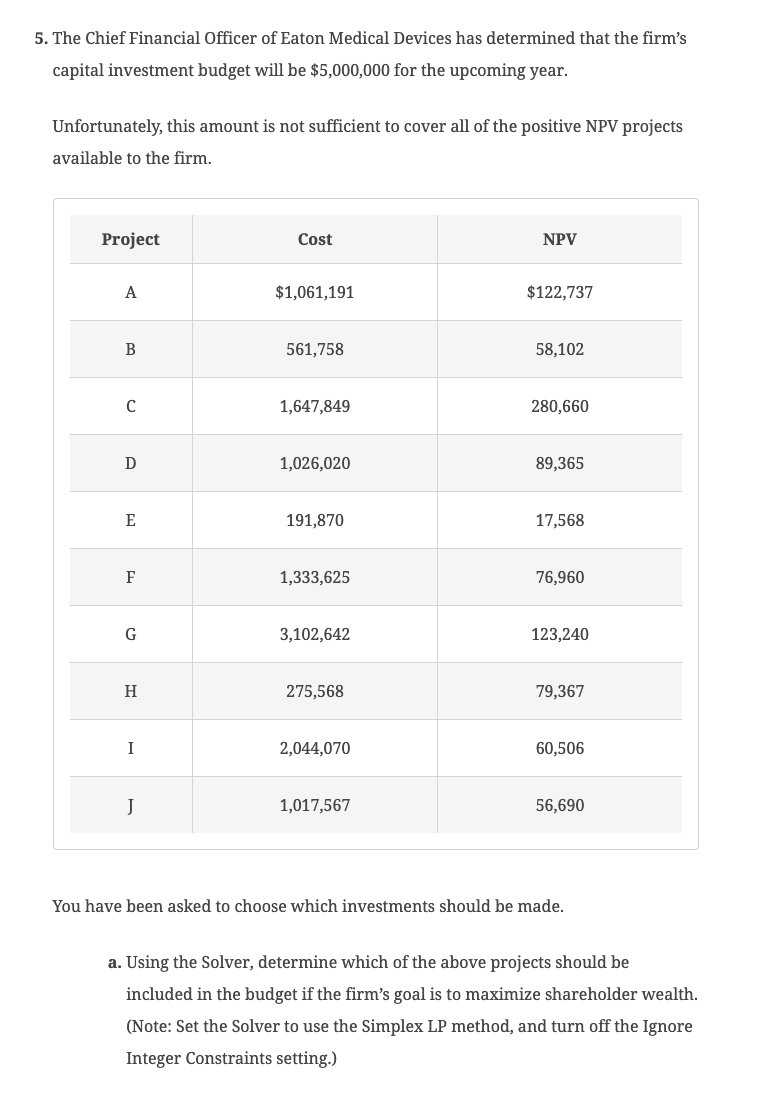Click Project F's NPV of 76,960
Viewport: 777px width, 1103px height.
point(559,577)
